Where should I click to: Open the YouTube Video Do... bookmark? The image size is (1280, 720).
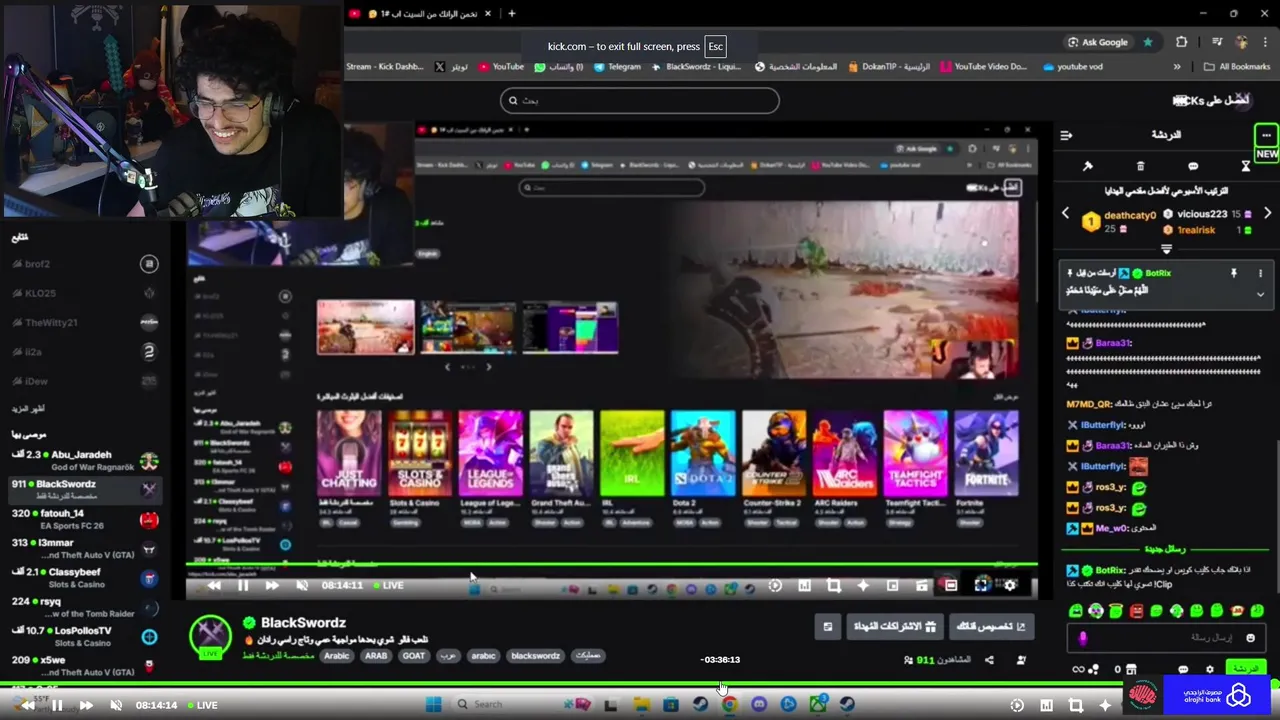tap(983, 67)
